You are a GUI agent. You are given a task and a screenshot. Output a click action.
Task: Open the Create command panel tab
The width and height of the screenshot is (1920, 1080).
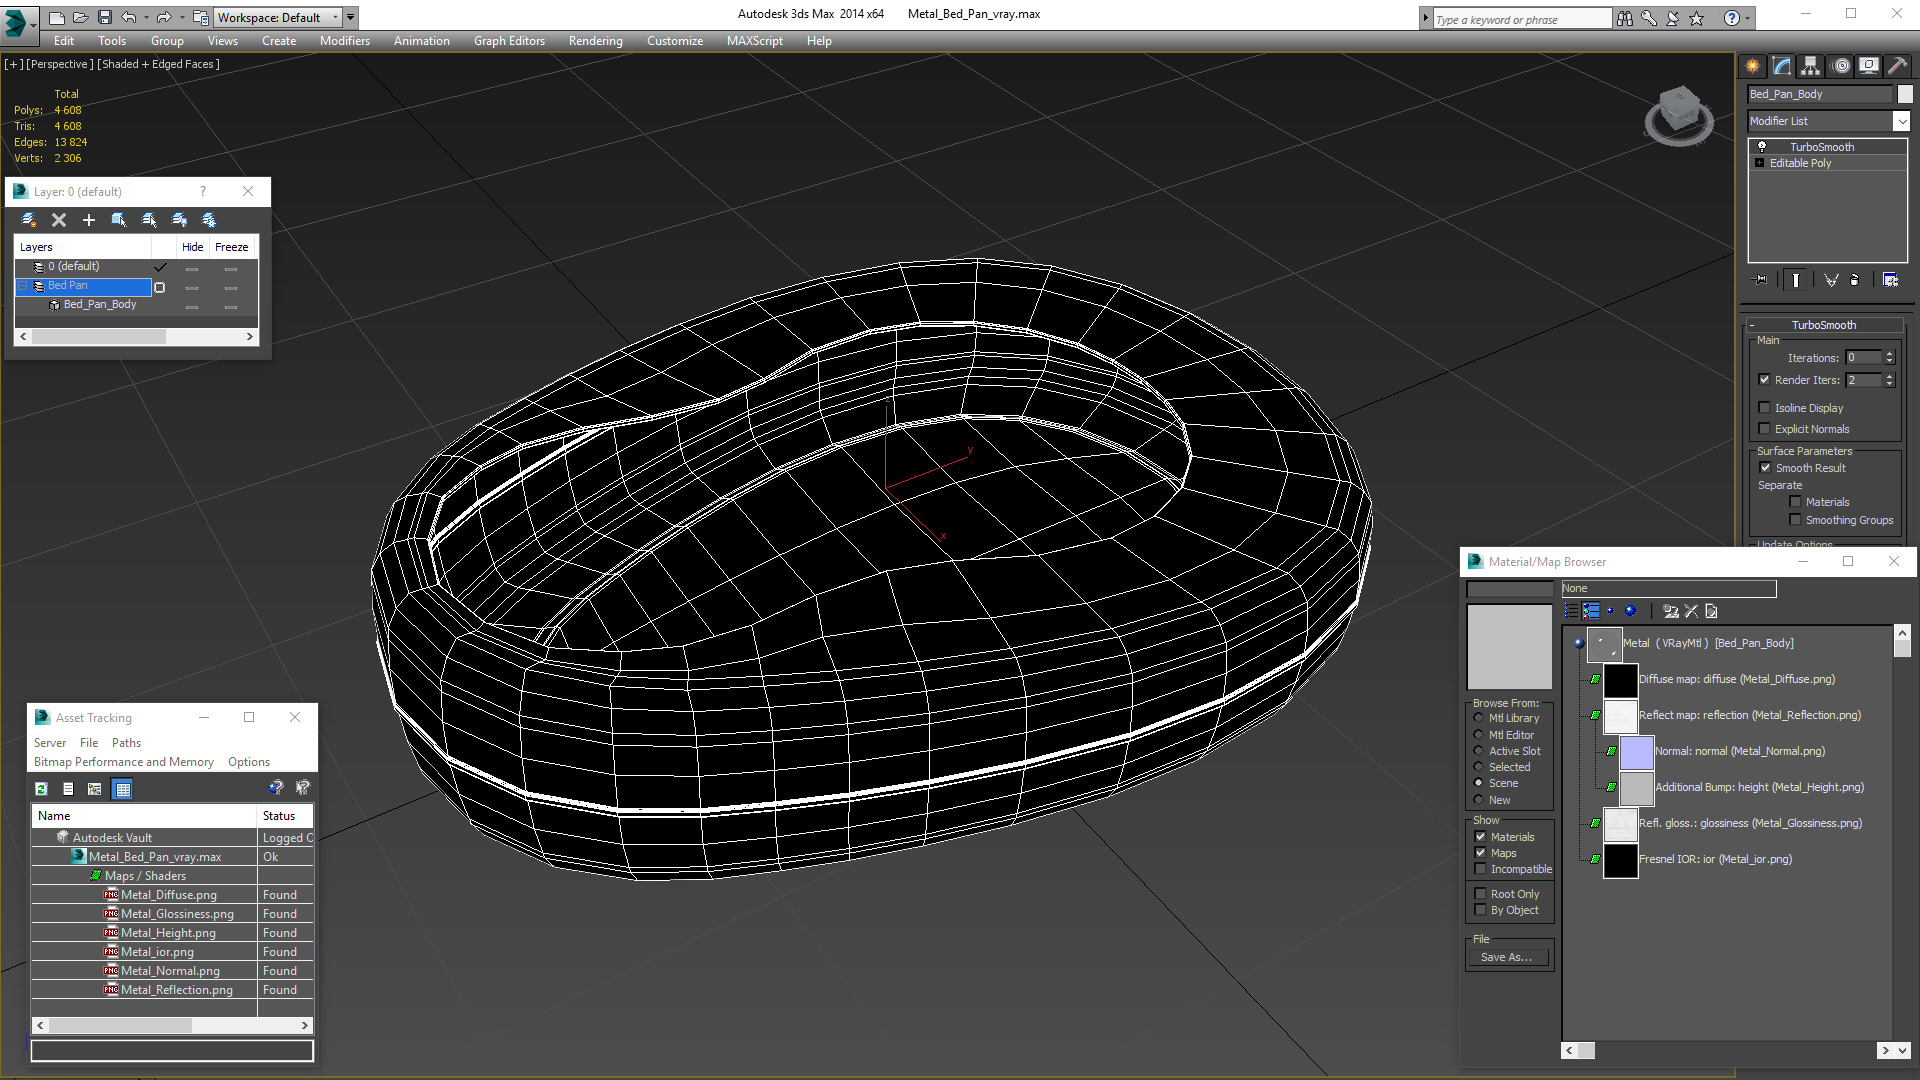1752,66
